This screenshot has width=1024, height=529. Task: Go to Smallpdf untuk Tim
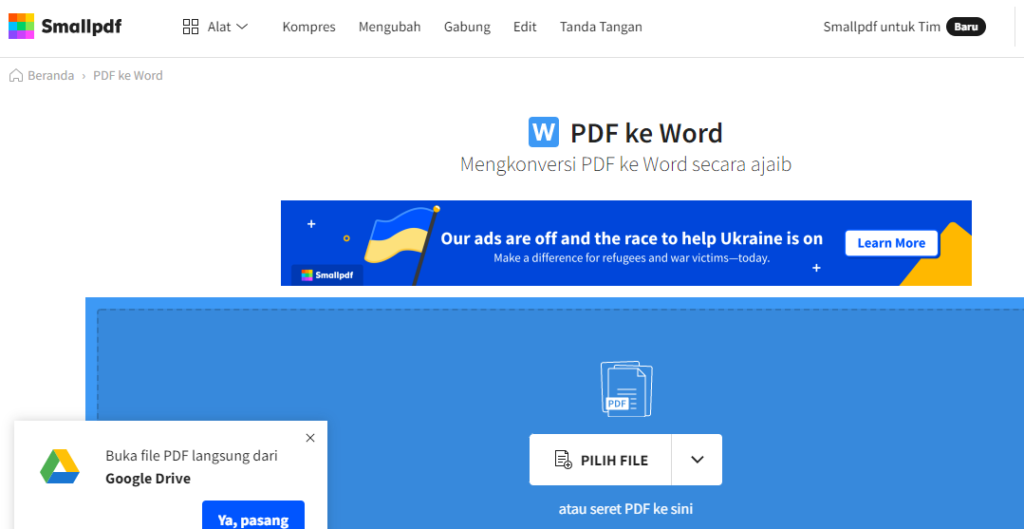882,27
